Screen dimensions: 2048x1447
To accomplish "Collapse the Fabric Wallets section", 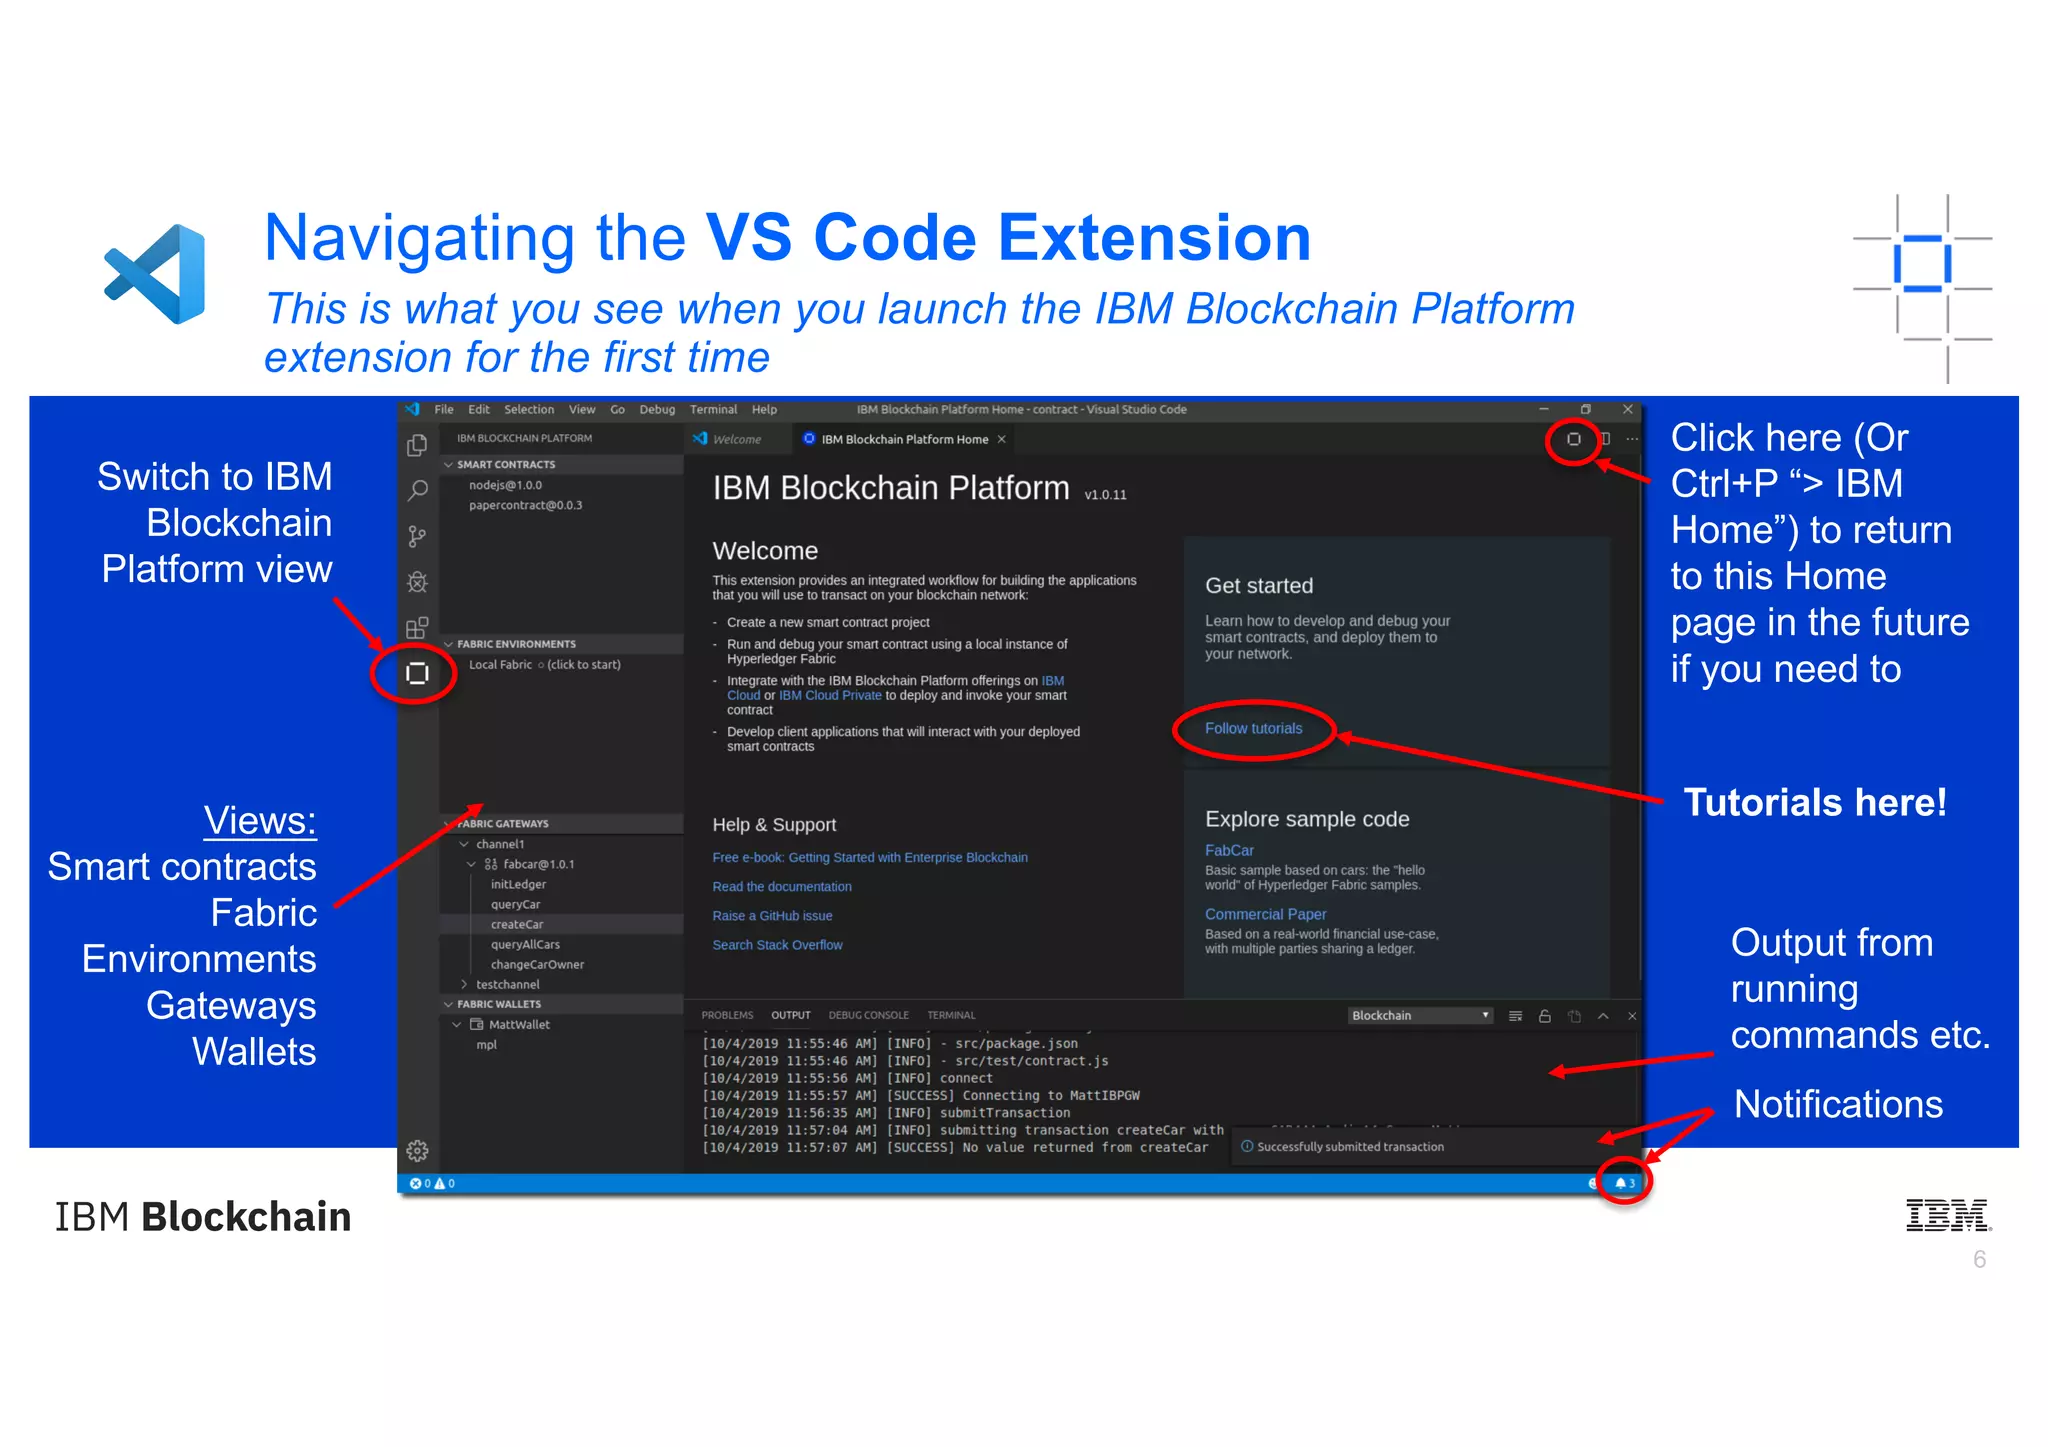I will [x=561, y=1004].
